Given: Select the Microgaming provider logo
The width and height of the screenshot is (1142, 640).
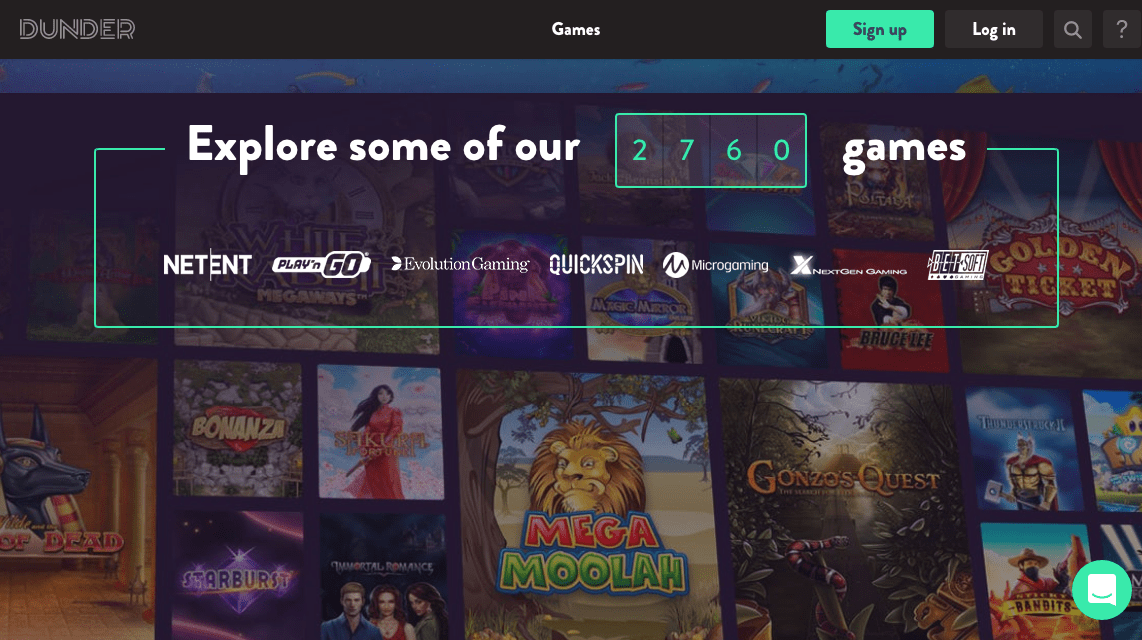Looking at the screenshot, I should point(715,265).
